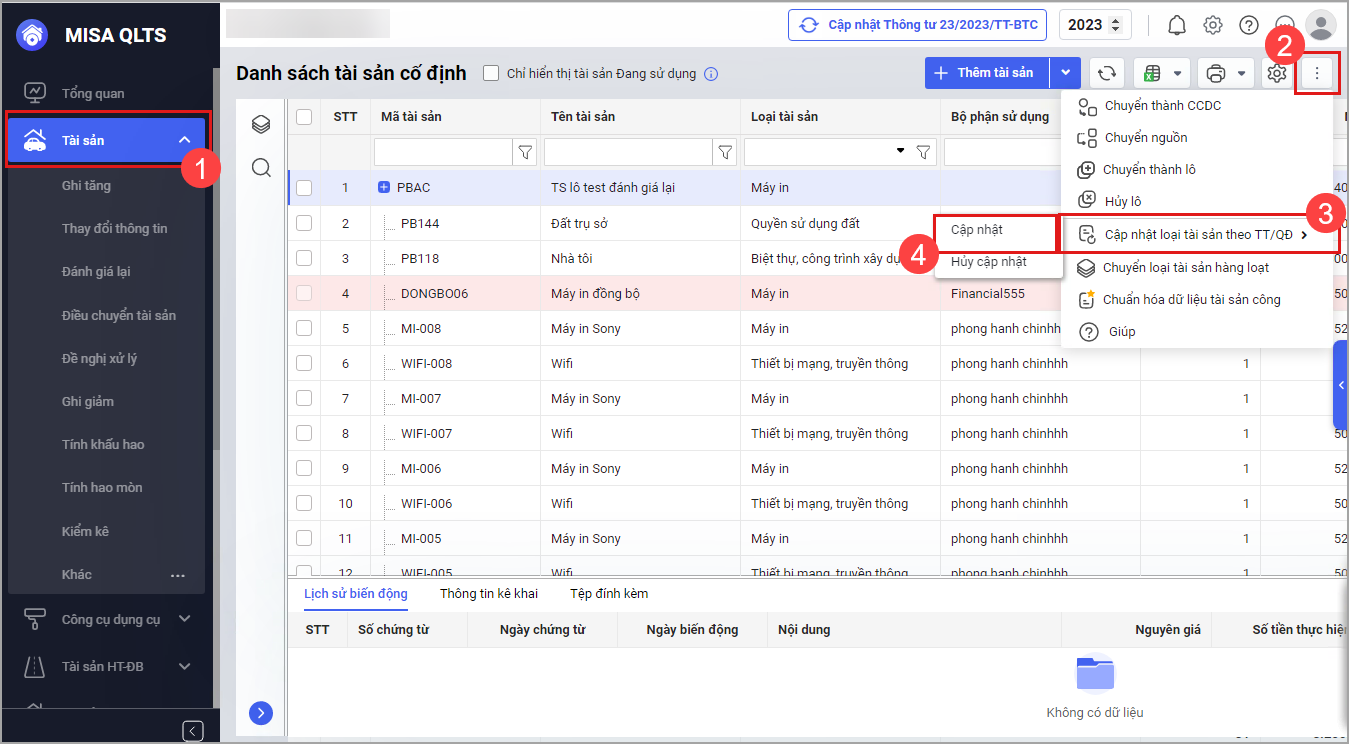This screenshot has width=1349, height=744.
Task: Click the refresh data icon in toolbar
Action: tap(1105, 73)
